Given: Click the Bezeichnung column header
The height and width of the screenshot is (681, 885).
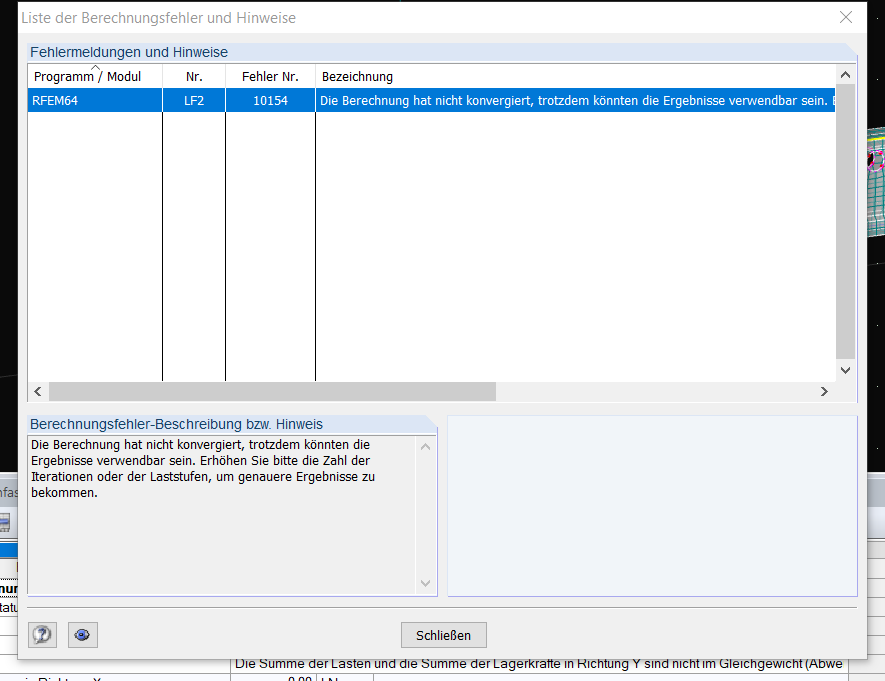Looking at the screenshot, I should pyautogui.click(x=576, y=76).
